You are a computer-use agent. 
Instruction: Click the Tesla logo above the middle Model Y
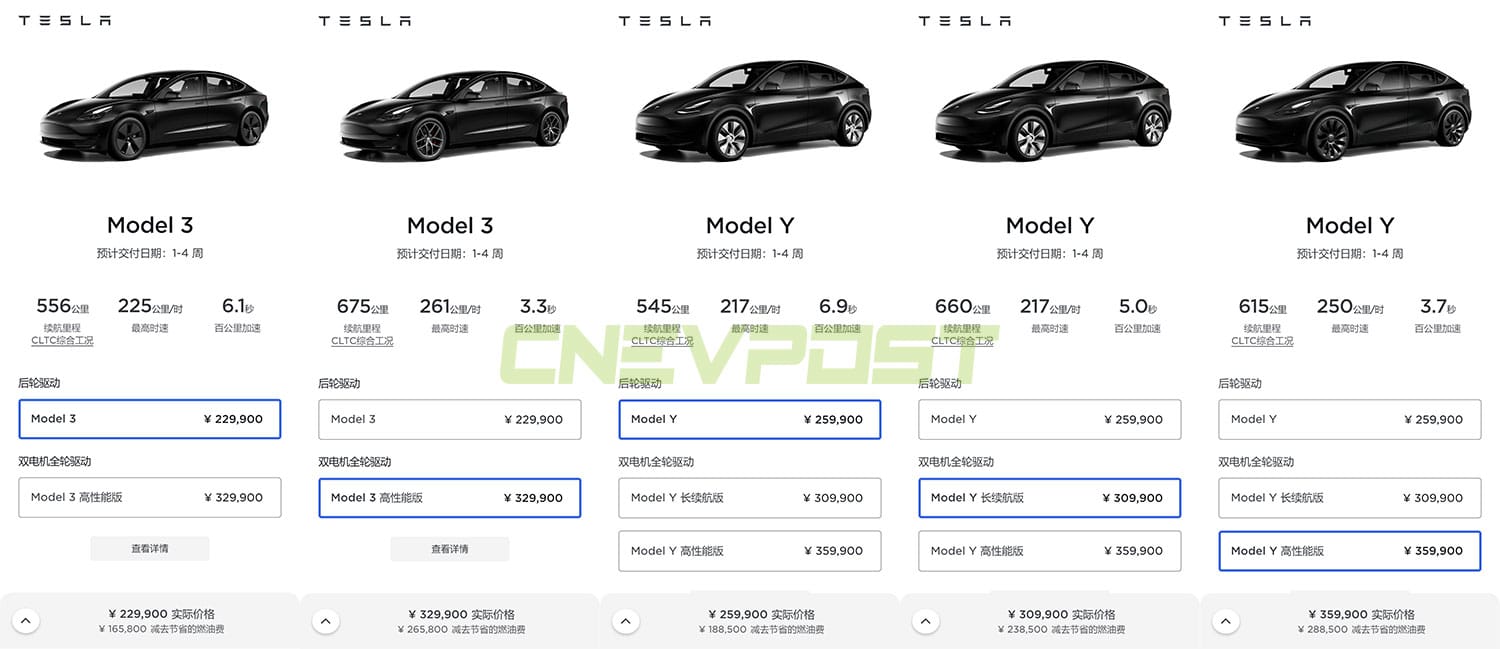pos(664,19)
